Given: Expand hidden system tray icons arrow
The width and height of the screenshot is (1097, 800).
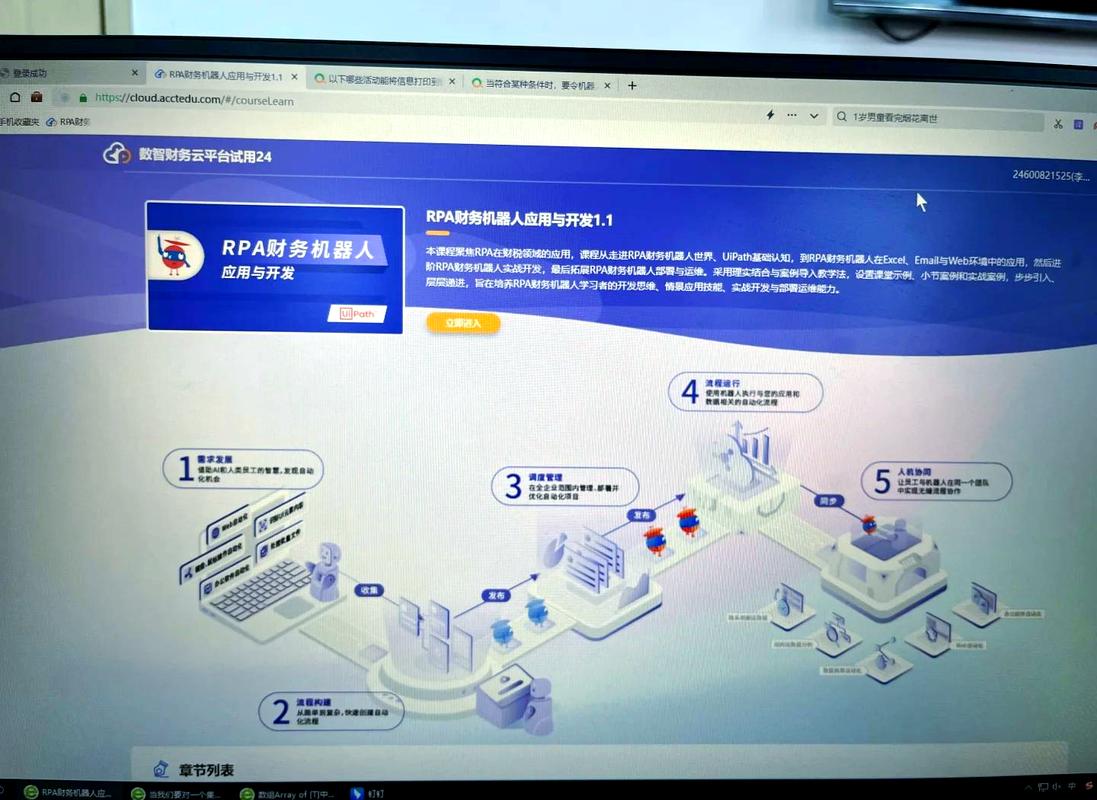Looking at the screenshot, I should pyautogui.click(x=1027, y=787).
